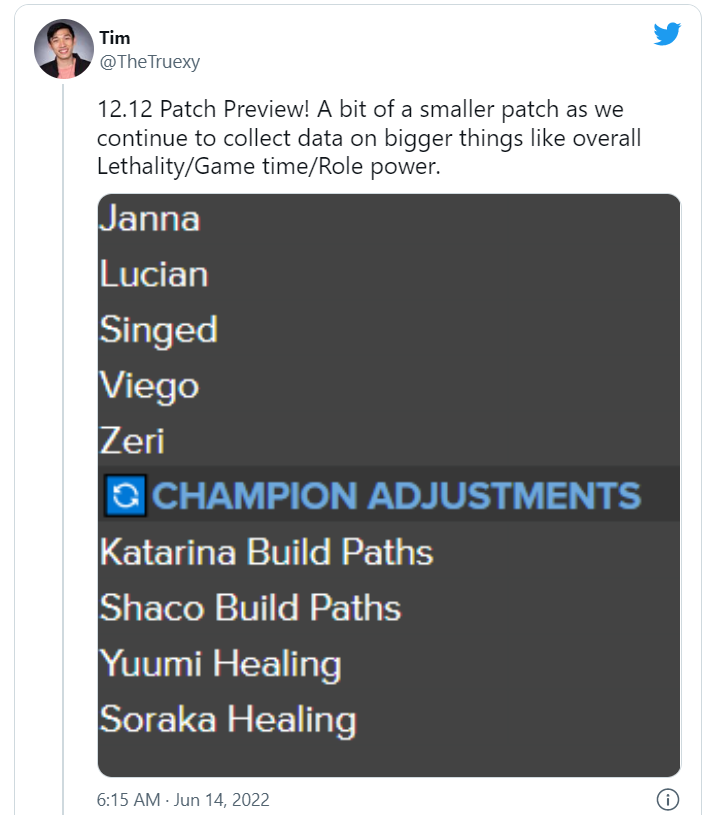Viewport: 721px width, 815px height.
Task: Open the @TheTruexy handle link
Action: (x=150, y=62)
